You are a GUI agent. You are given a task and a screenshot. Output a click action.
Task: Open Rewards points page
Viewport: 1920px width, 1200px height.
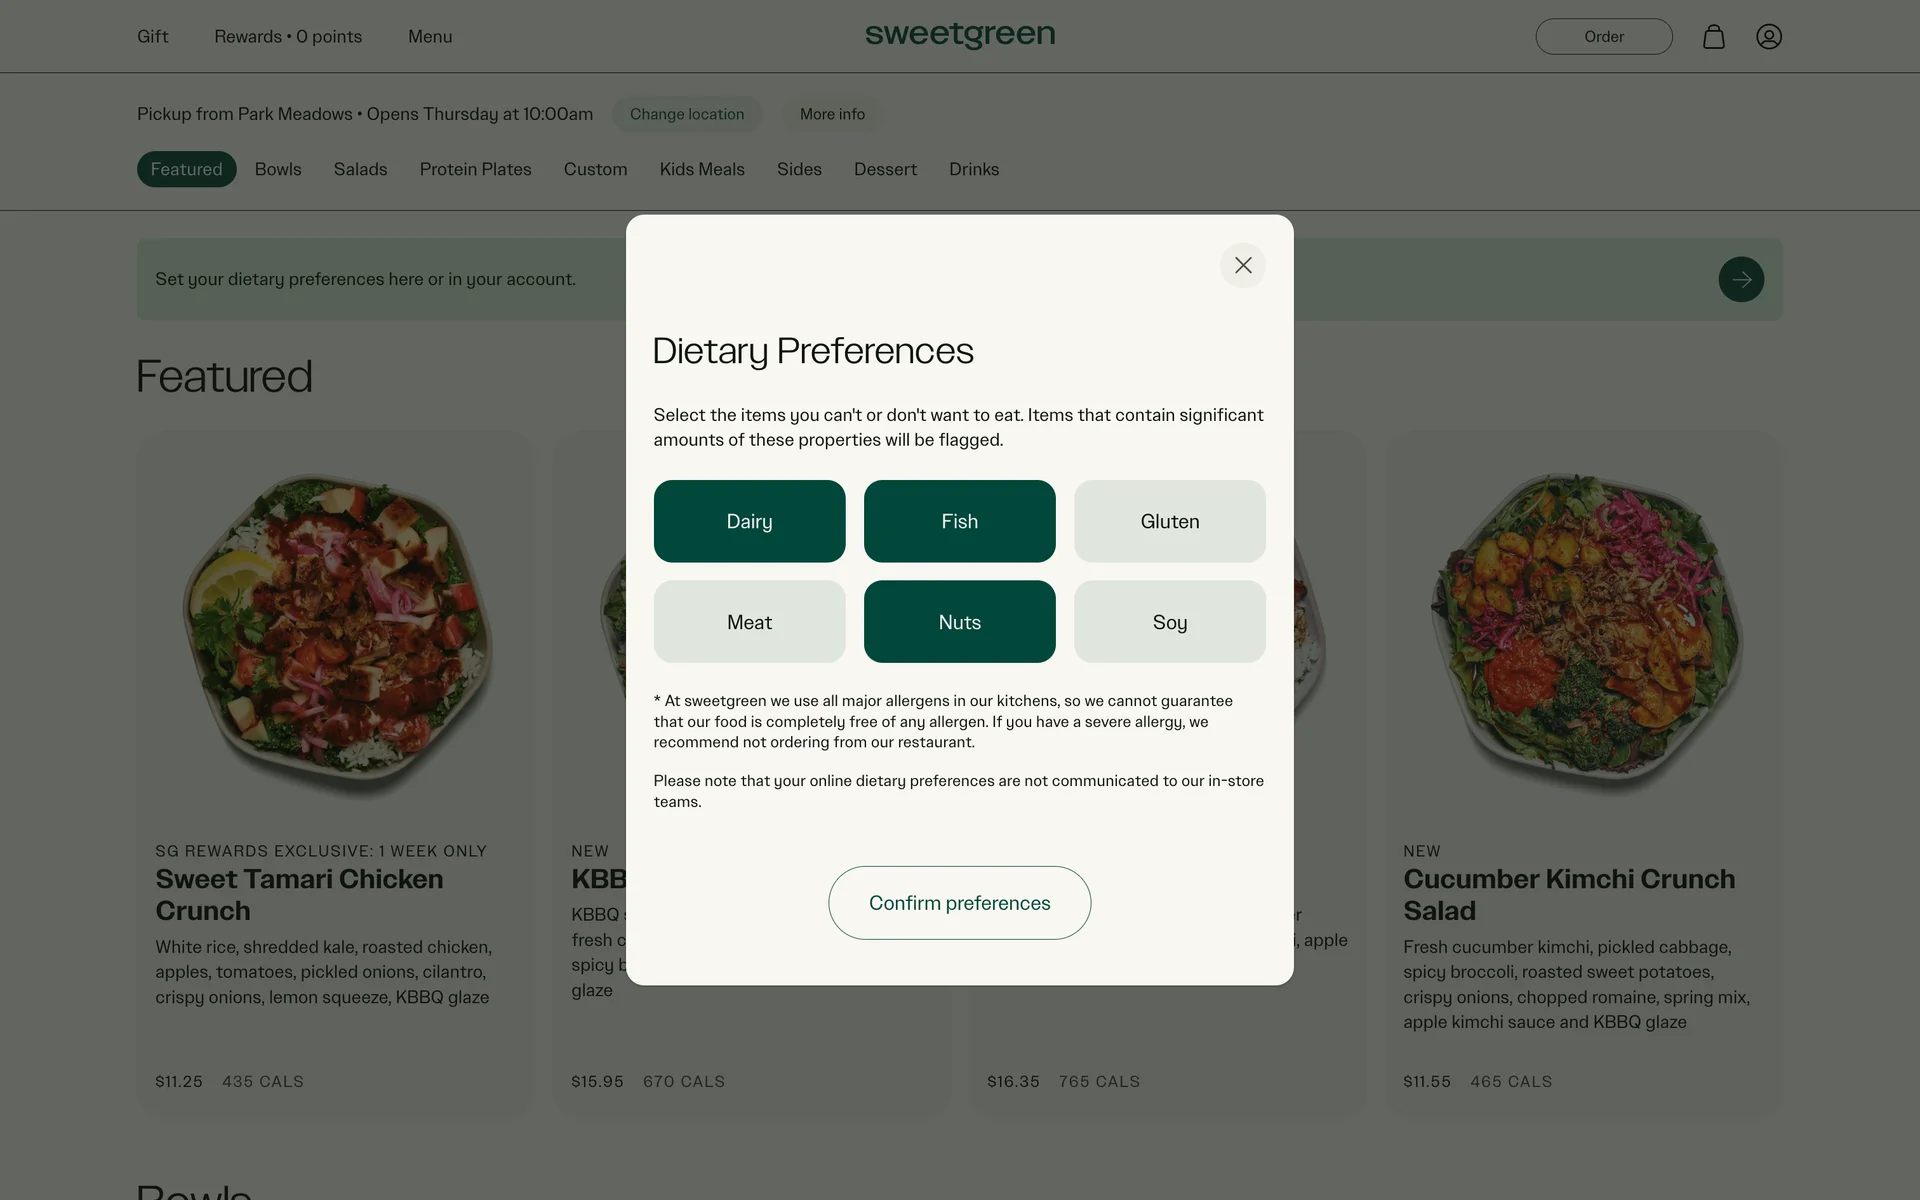pyautogui.click(x=288, y=37)
